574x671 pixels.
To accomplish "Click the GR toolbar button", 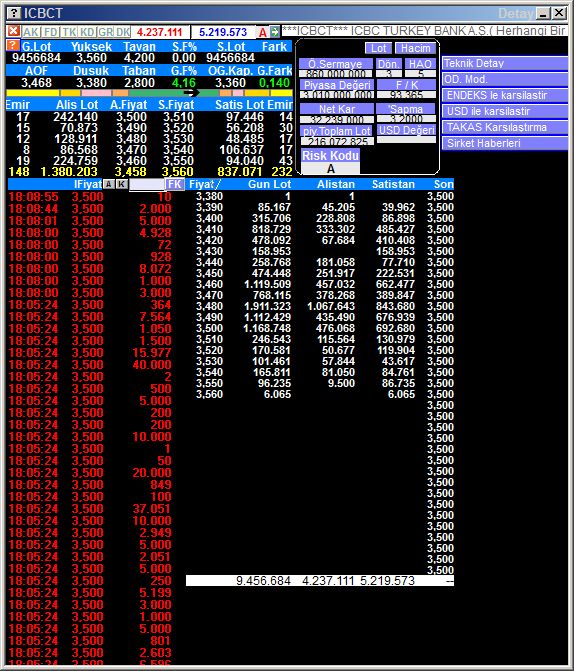I will click(105, 32).
